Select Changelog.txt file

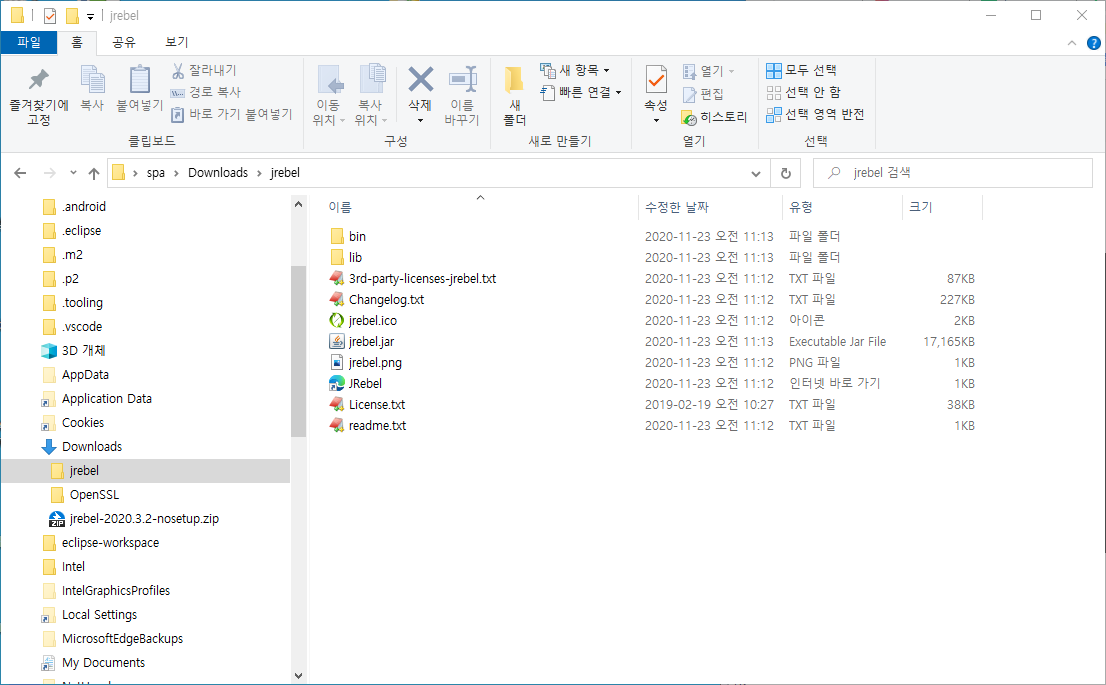386,300
